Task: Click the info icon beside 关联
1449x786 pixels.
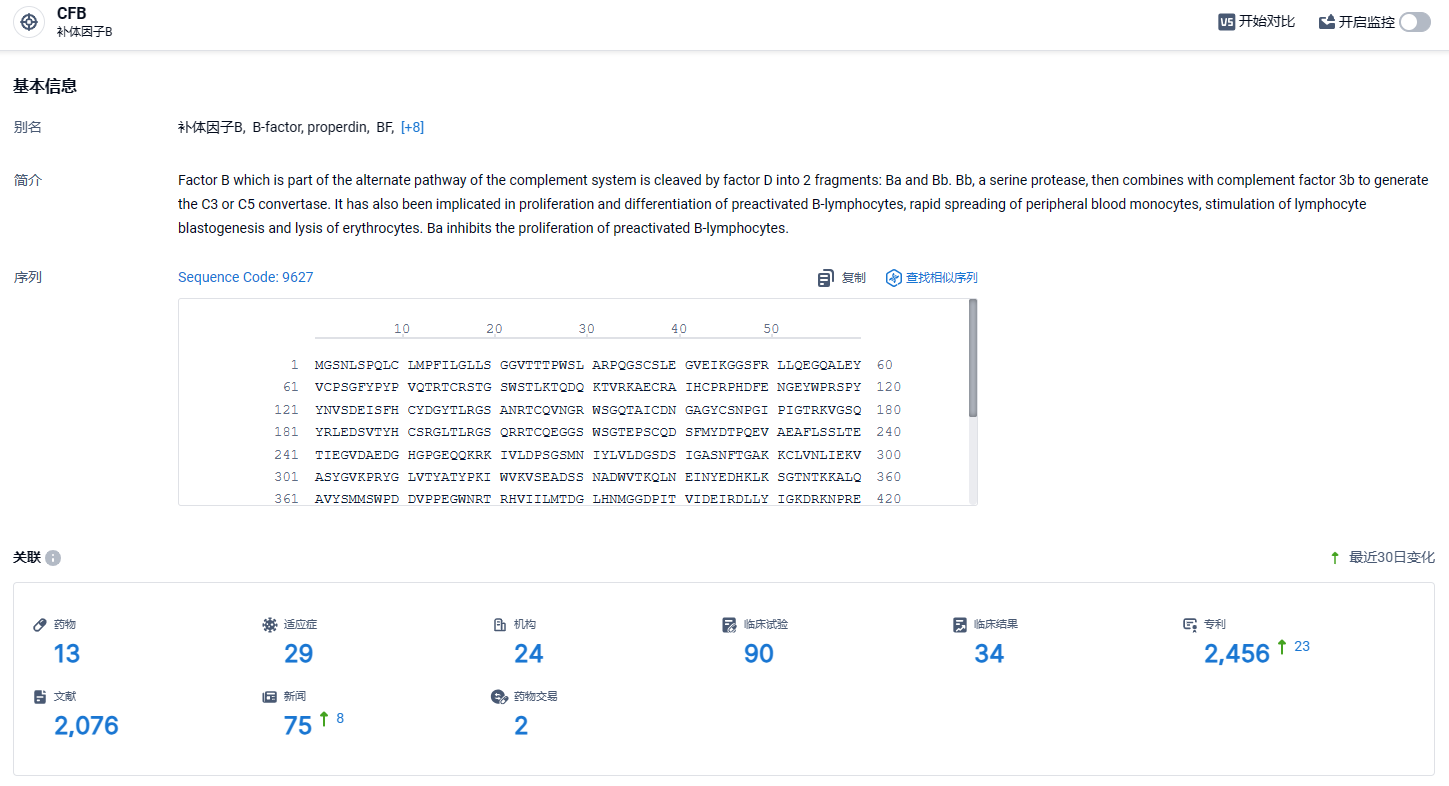Action: click(53, 558)
